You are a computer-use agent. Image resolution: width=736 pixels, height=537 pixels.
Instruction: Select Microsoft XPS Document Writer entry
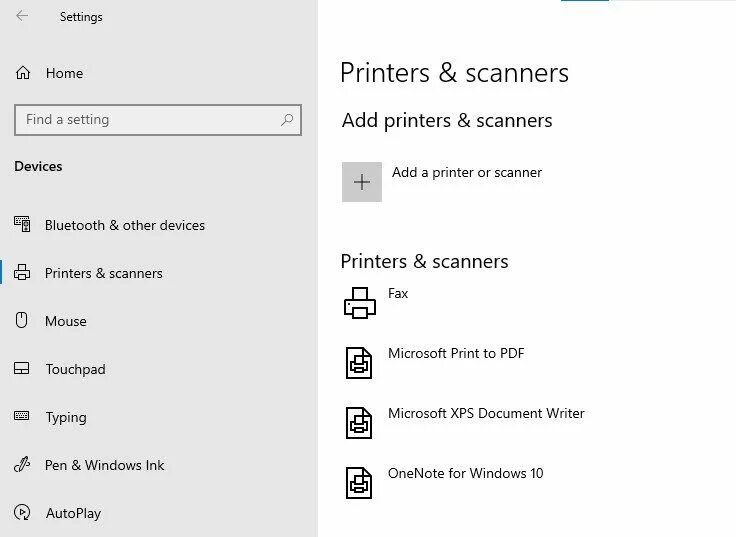(x=486, y=413)
